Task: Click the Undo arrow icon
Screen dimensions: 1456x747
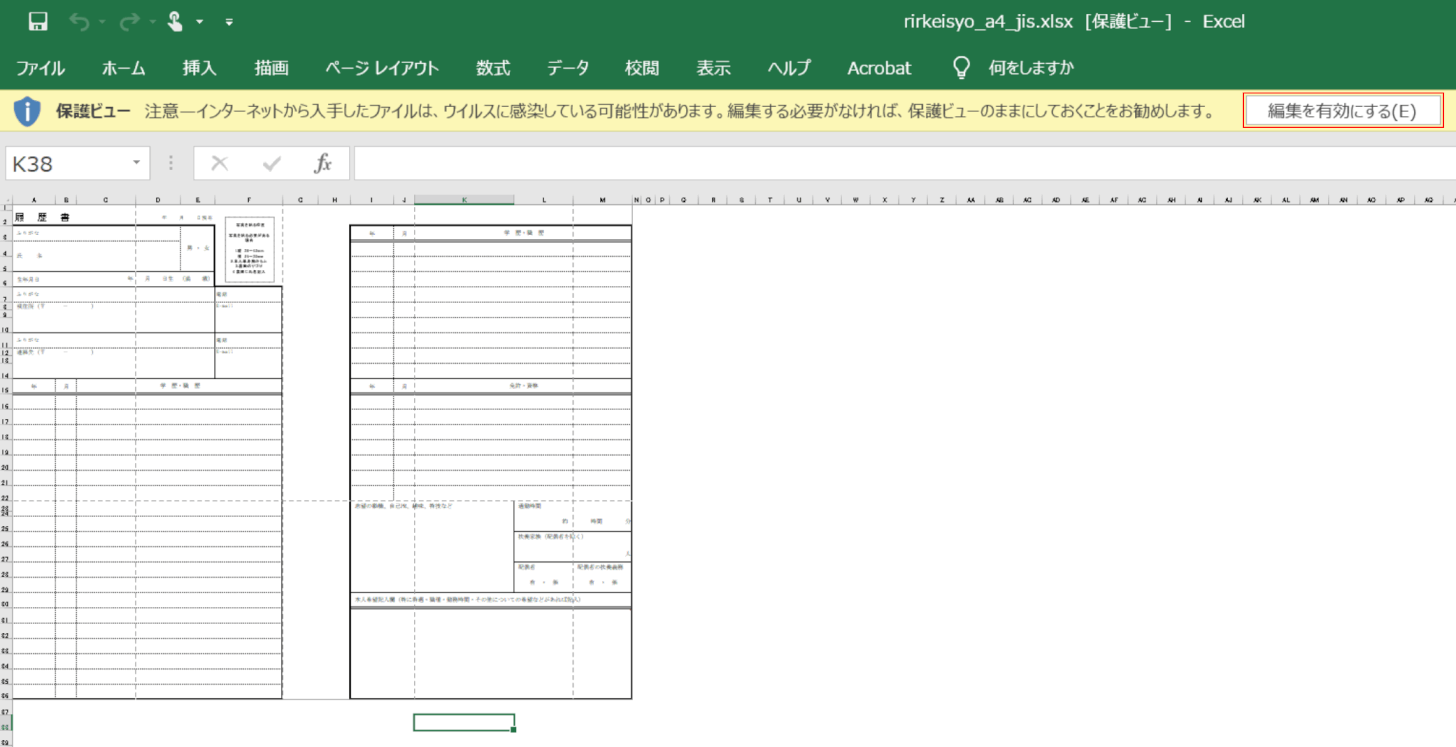Action: (80, 21)
